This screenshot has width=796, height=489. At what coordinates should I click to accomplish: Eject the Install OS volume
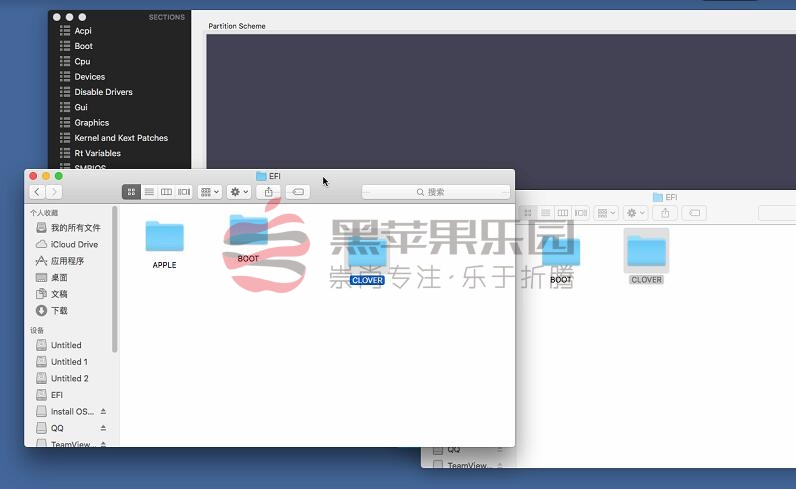point(104,411)
